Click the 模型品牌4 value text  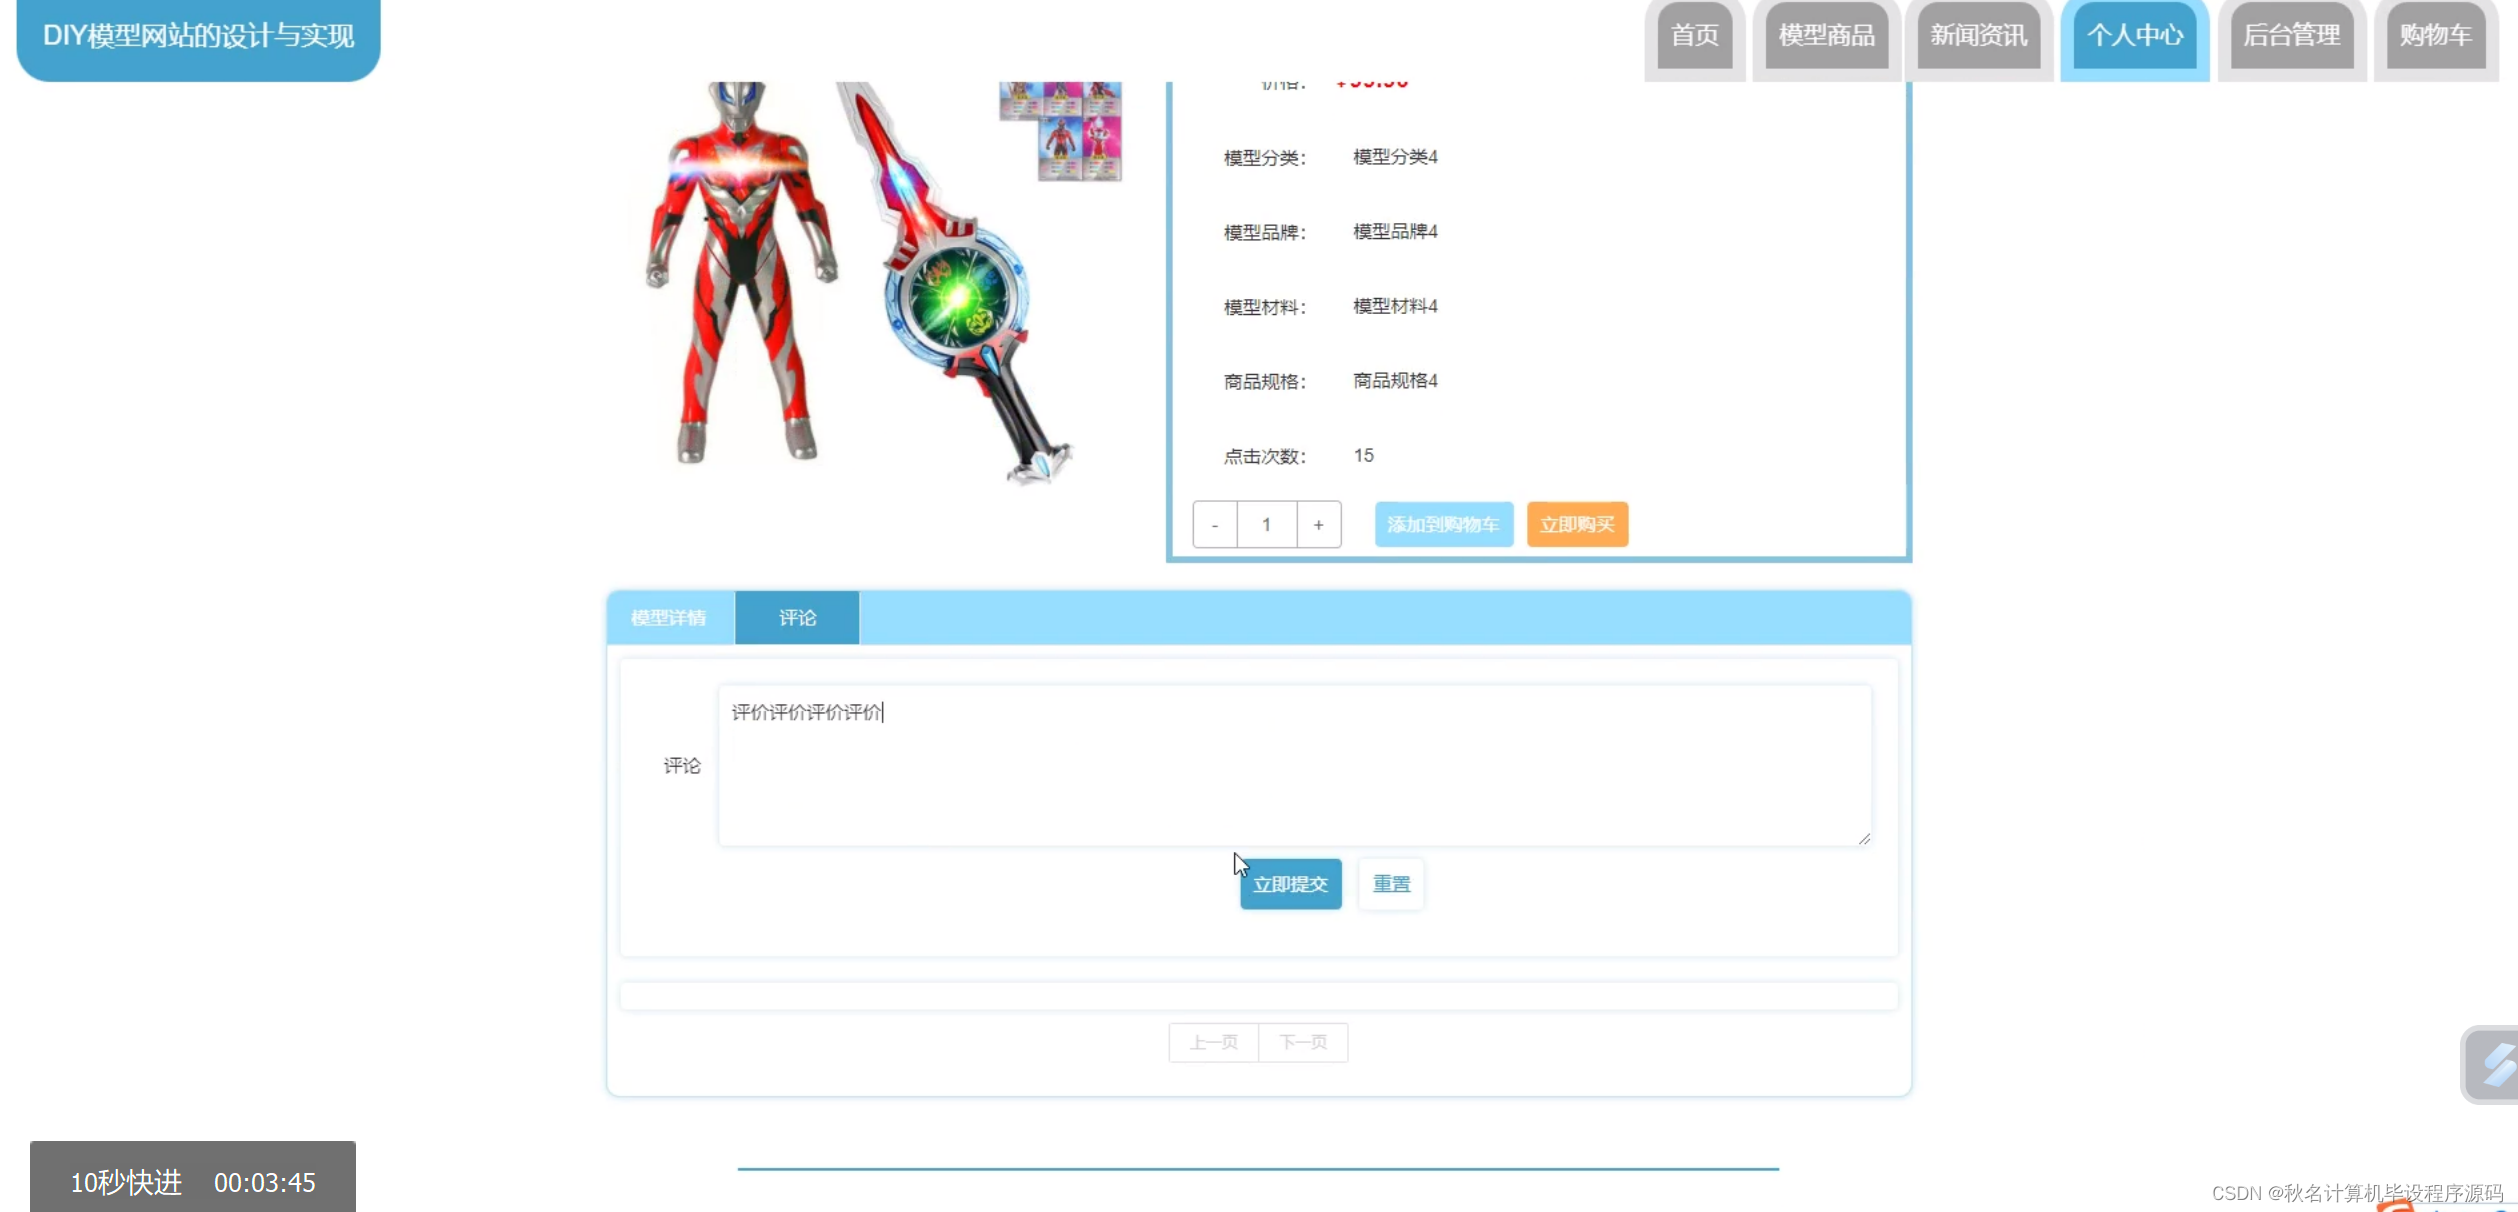pos(1395,232)
